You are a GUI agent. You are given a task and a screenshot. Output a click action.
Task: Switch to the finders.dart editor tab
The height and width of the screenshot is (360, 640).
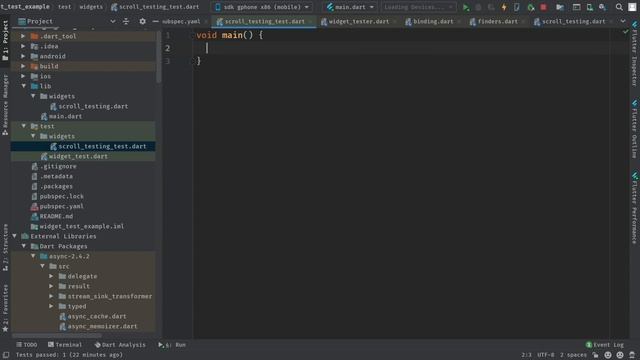498,21
